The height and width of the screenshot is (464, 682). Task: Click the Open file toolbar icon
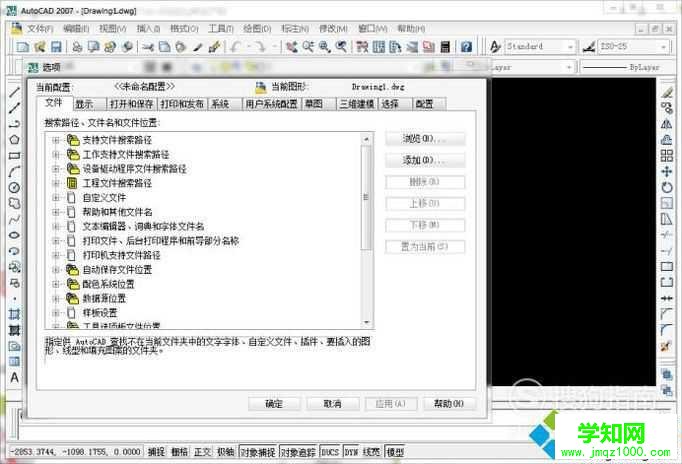(40, 47)
